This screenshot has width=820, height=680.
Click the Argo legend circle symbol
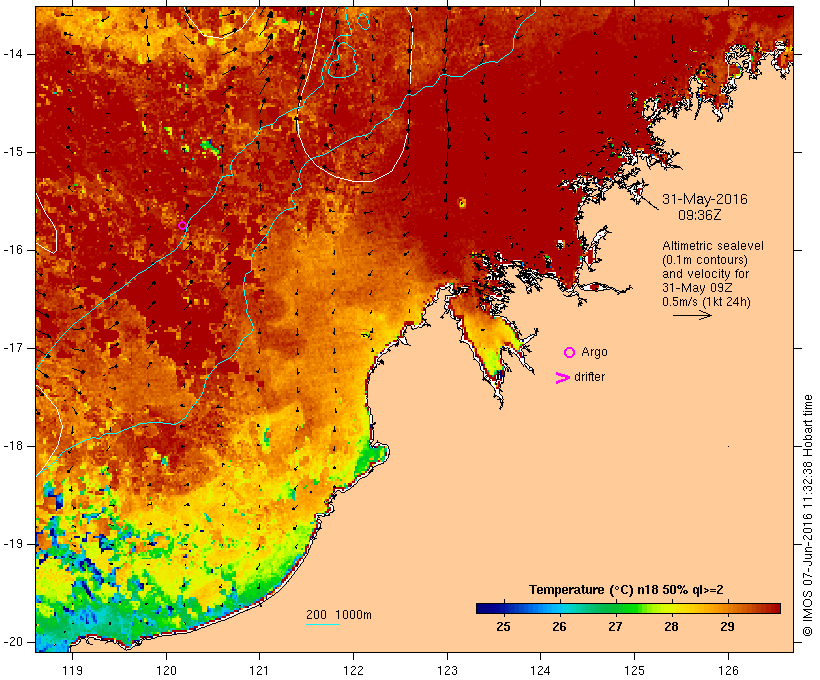pos(570,353)
